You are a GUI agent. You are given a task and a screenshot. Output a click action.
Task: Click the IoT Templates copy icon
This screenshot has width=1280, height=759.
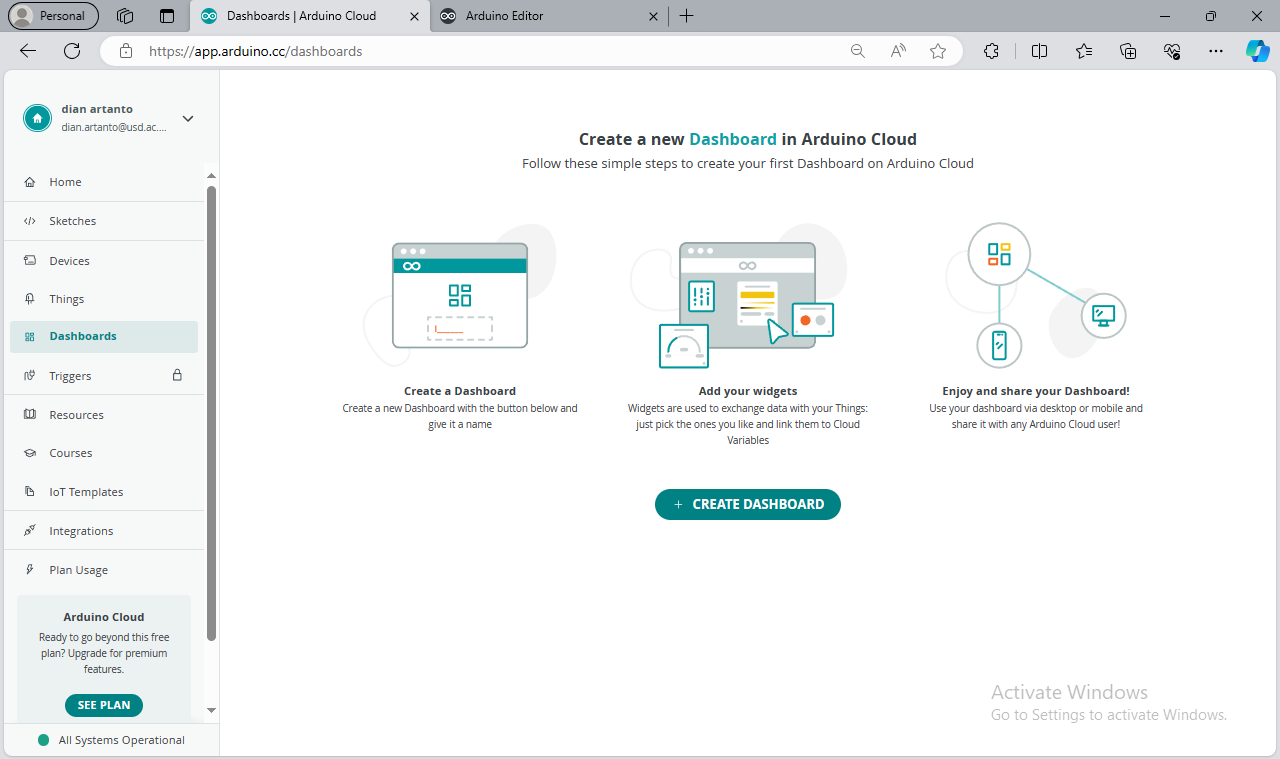[x=30, y=492]
